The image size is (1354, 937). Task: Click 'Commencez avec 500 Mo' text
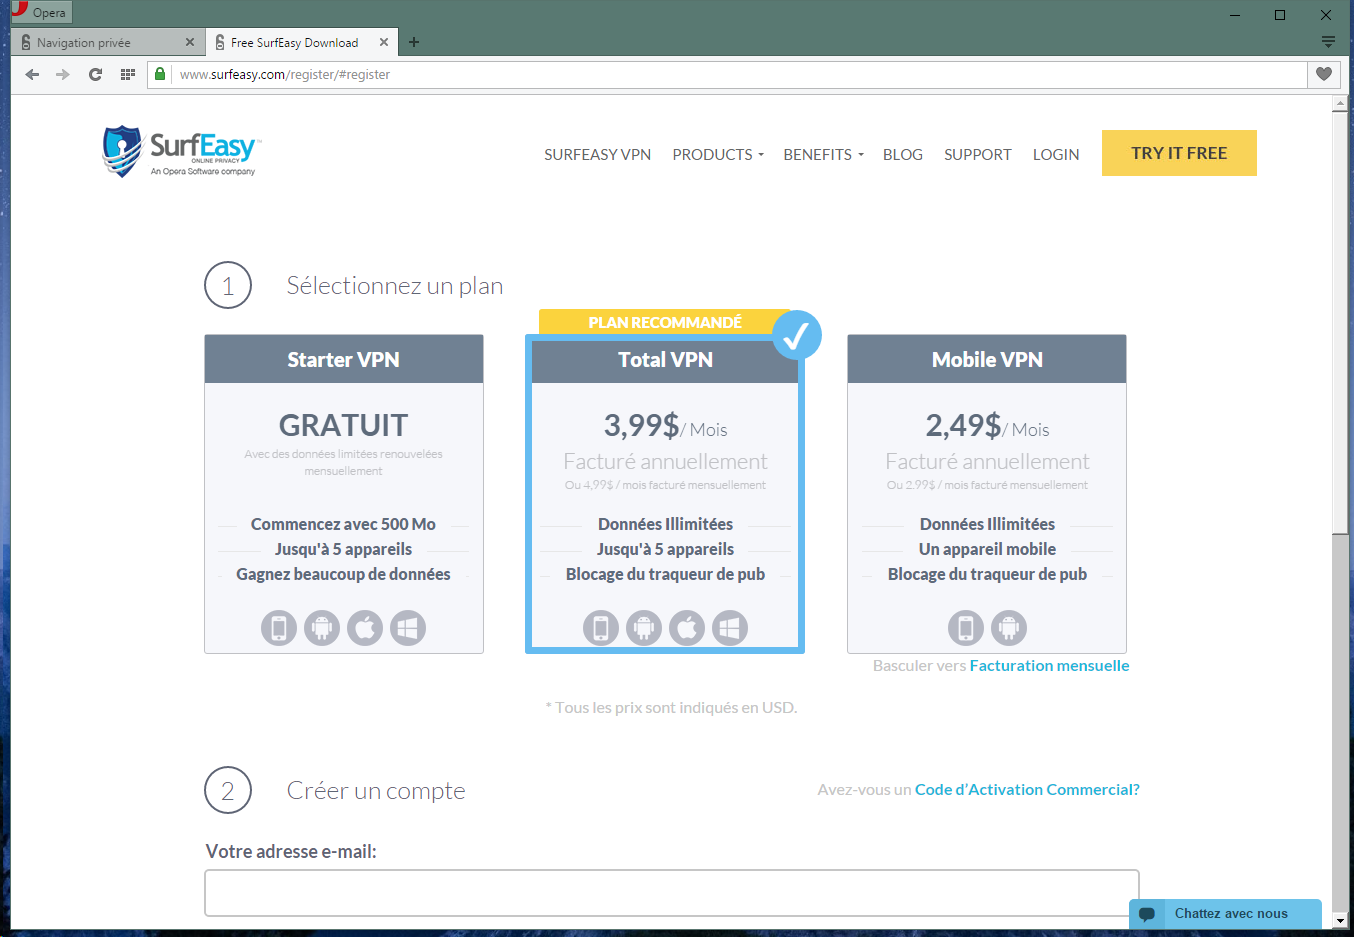(343, 524)
